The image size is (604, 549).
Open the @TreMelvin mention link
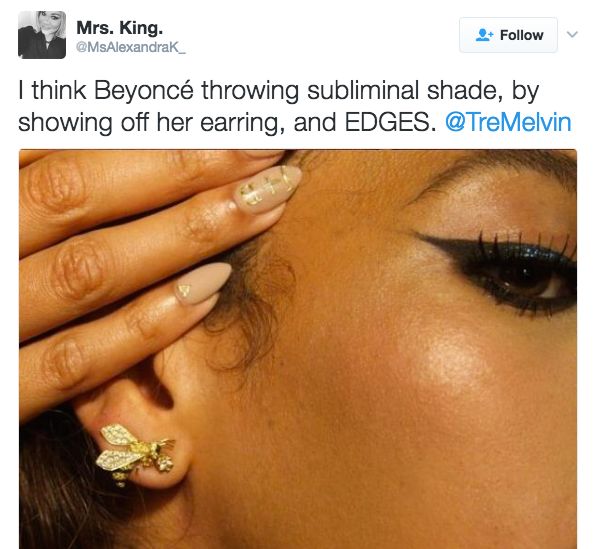(508, 123)
